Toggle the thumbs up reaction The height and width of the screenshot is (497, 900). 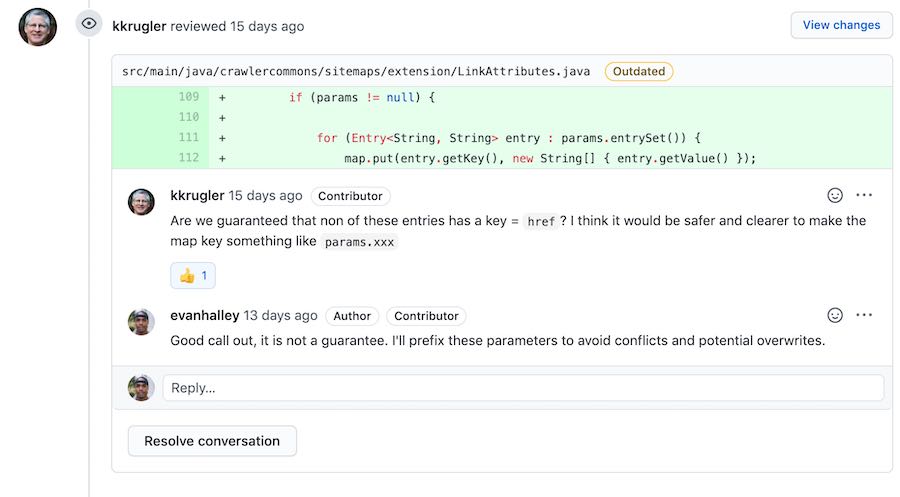(x=193, y=275)
